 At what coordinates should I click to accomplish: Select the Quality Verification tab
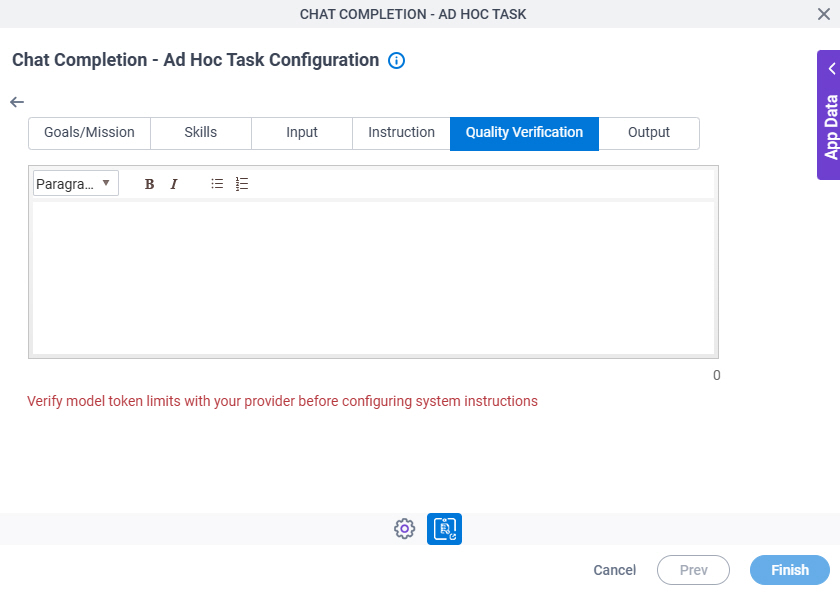(524, 133)
